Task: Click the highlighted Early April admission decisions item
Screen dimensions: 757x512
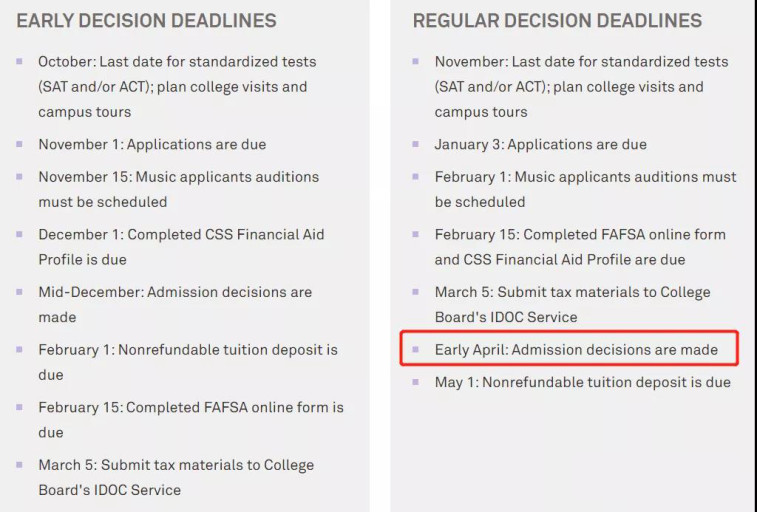Action: (x=576, y=349)
